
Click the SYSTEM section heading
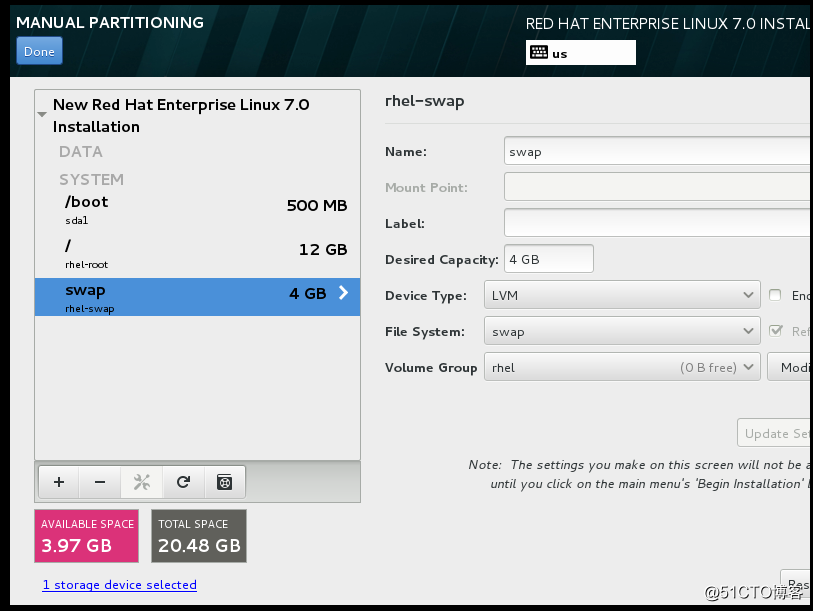coord(91,179)
